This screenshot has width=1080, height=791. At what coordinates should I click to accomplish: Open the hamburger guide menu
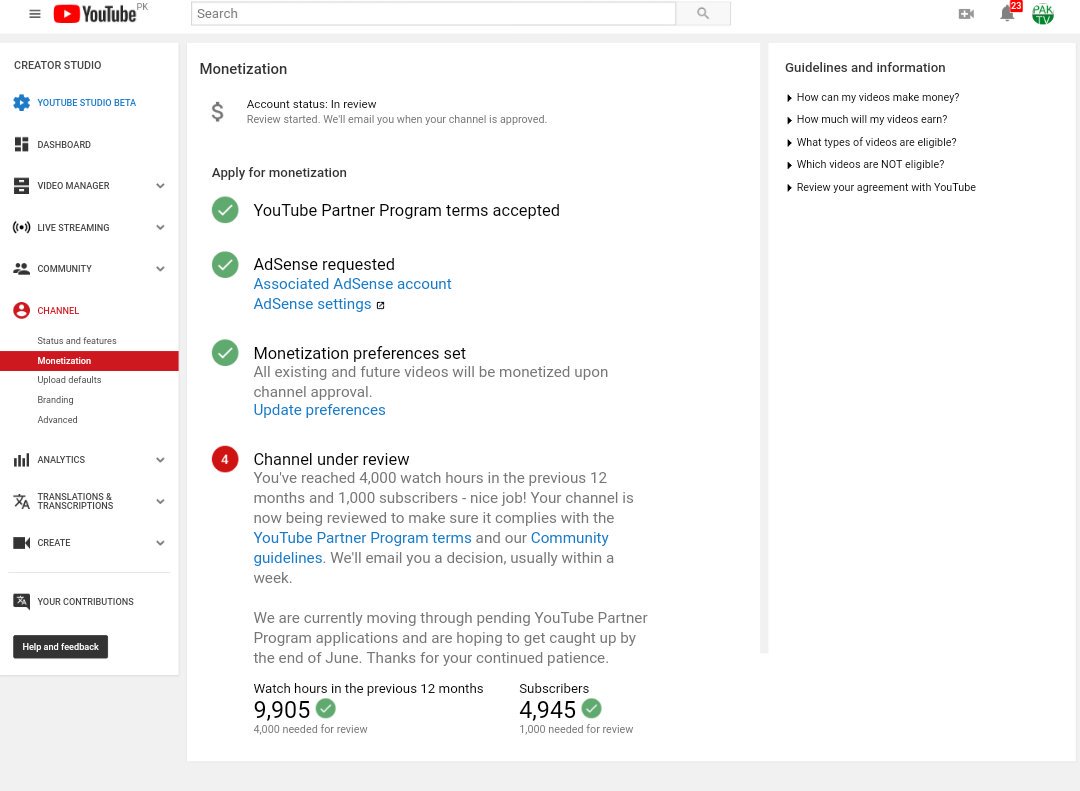click(x=34, y=14)
